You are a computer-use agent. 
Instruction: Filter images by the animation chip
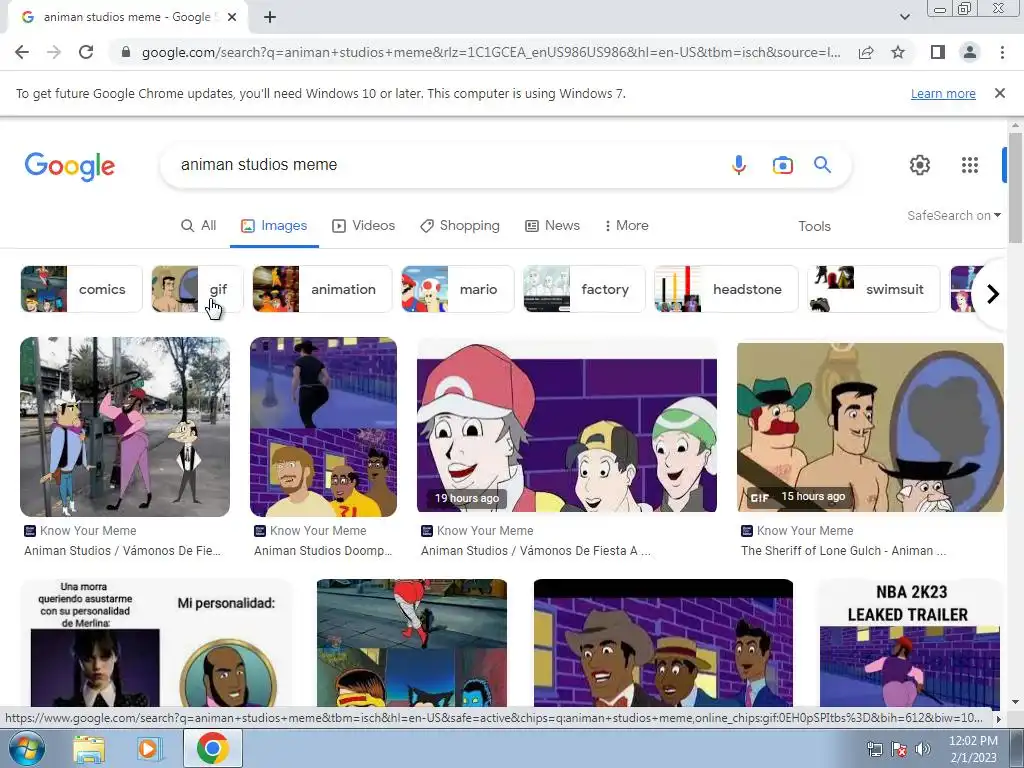coord(322,289)
